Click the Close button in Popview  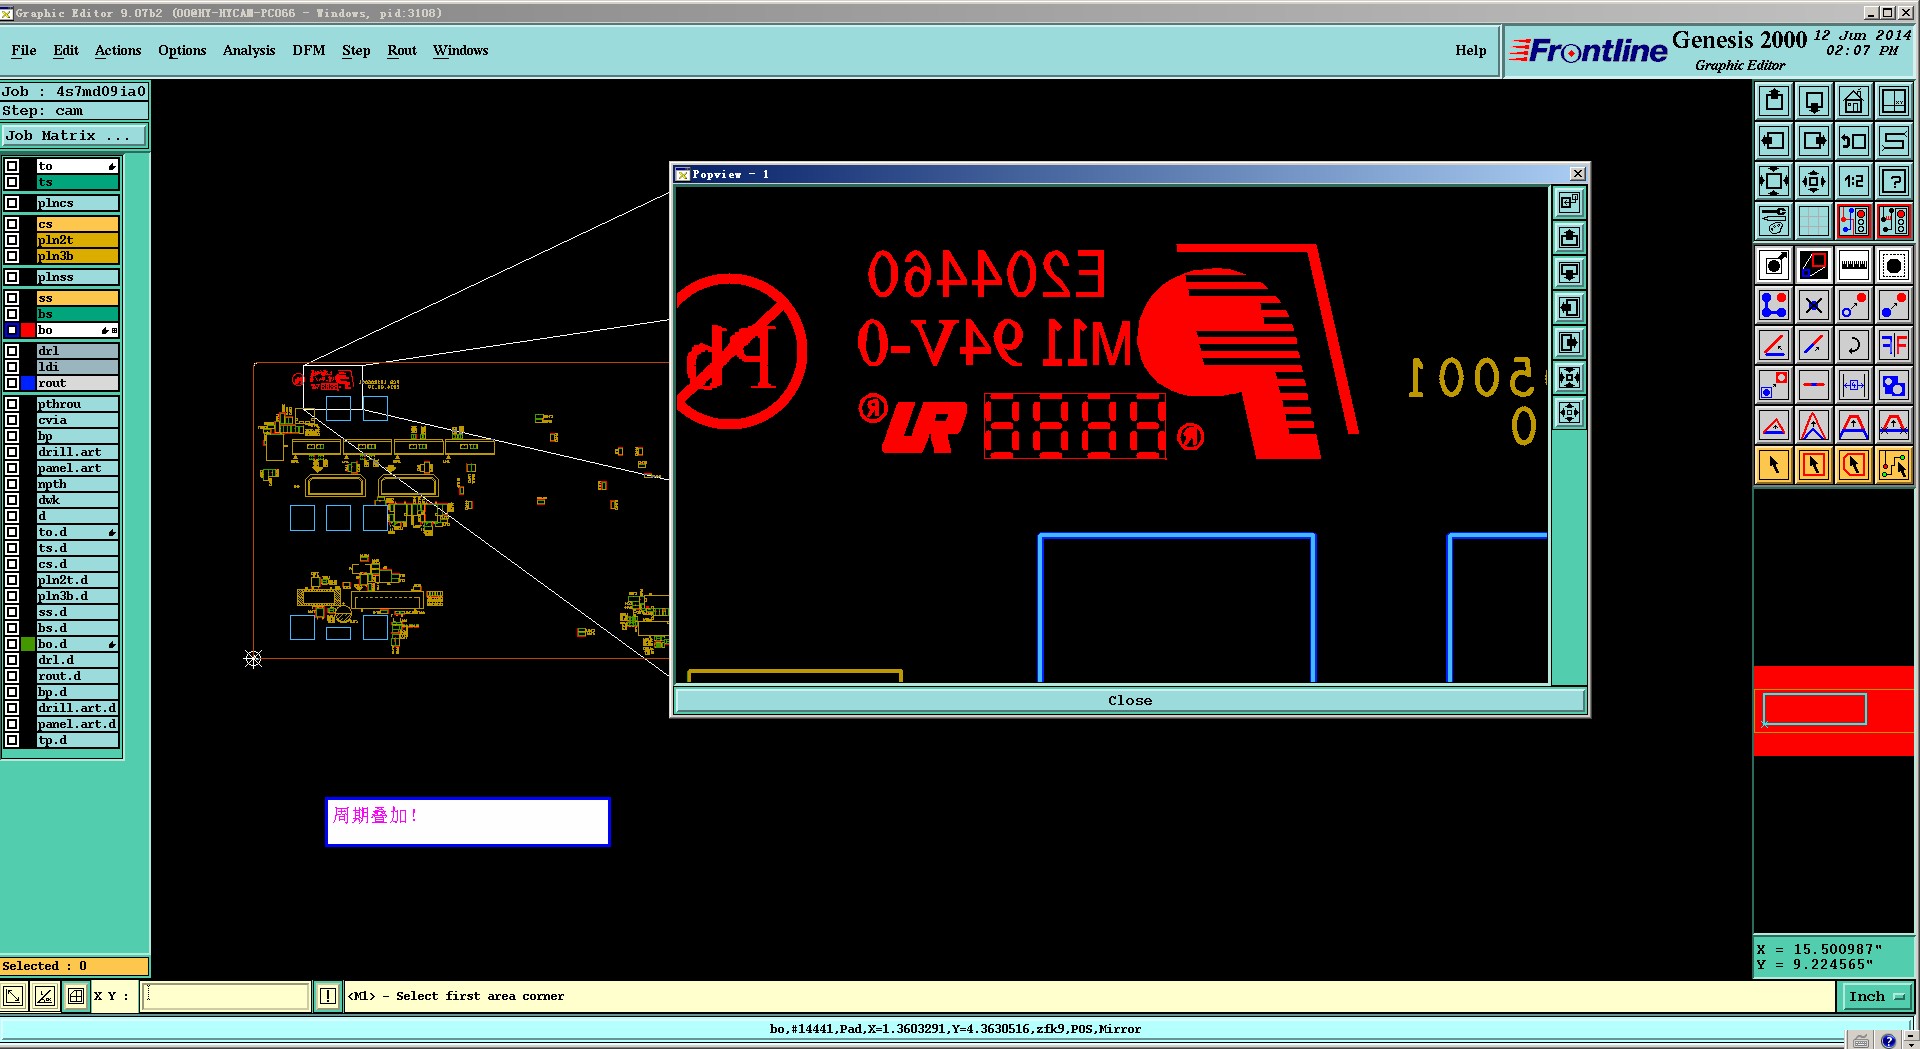(x=1130, y=700)
